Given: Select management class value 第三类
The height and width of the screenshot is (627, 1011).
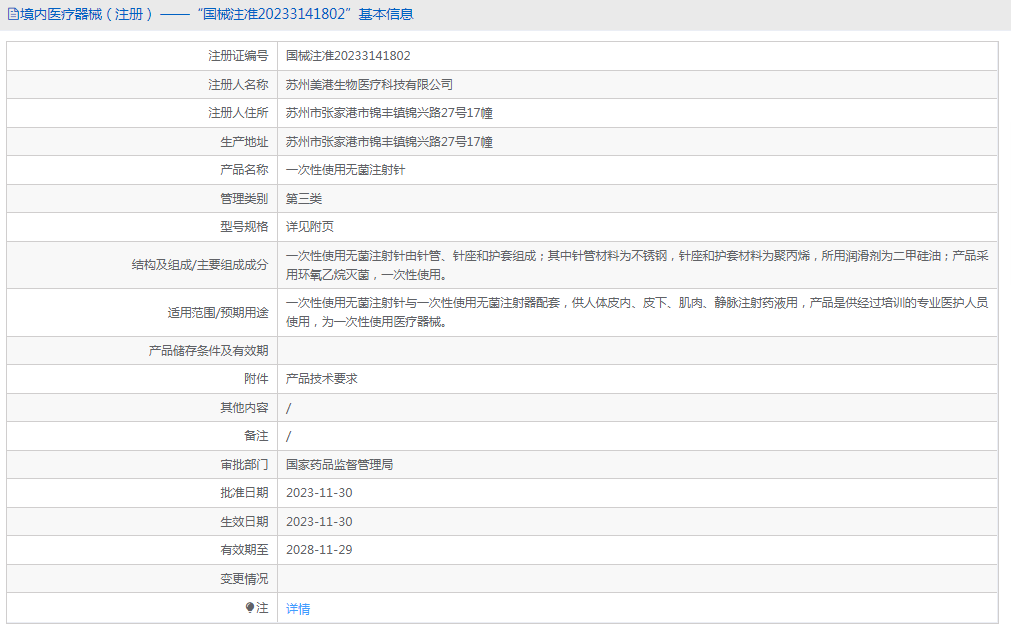Looking at the screenshot, I should pos(304,199).
